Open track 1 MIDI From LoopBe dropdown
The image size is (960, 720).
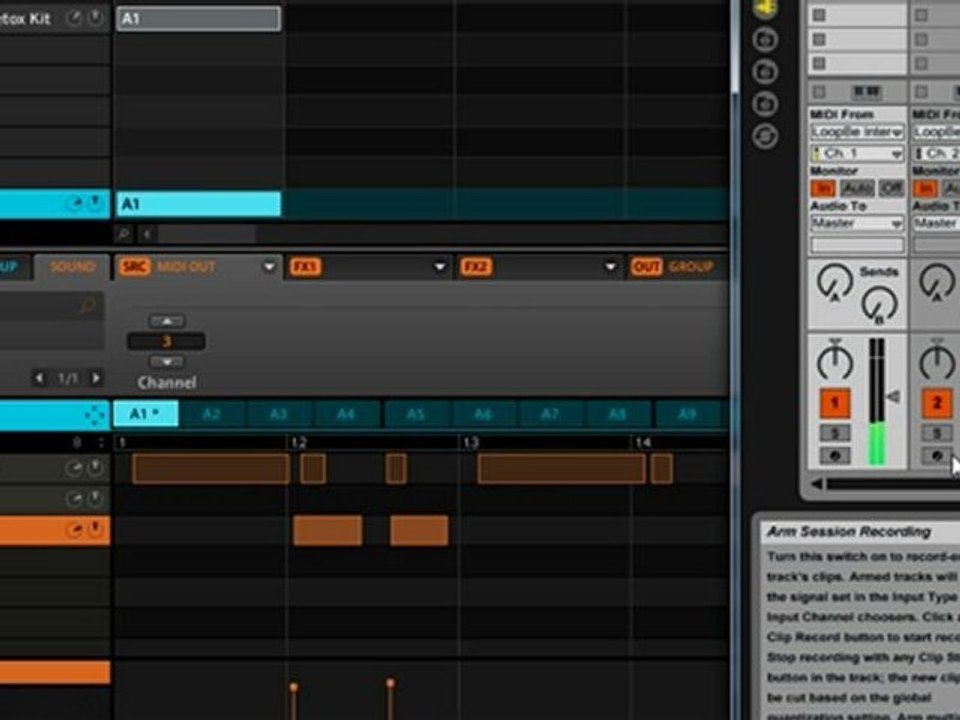point(857,132)
